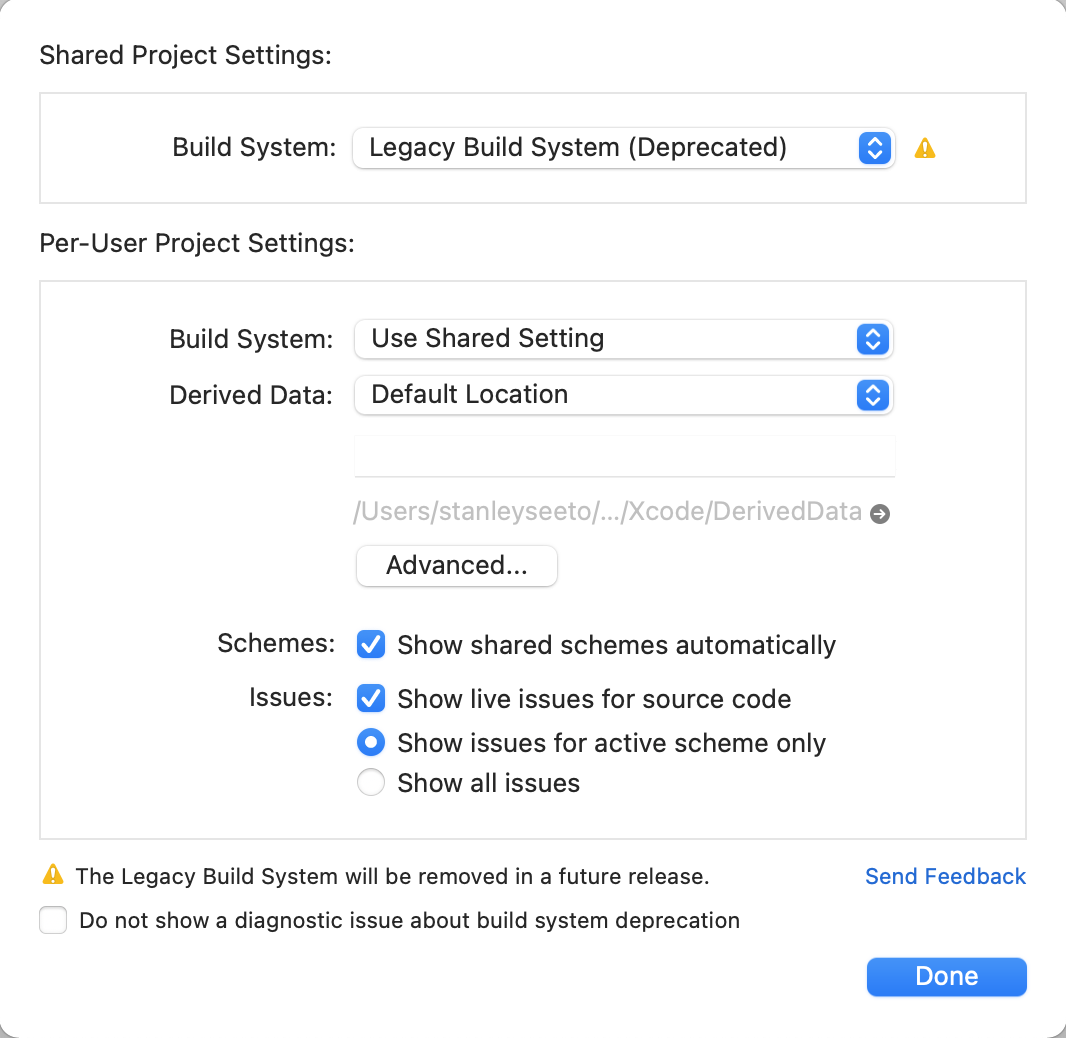Open the Use Shared Setting dropdown
Screen dimensions: 1066x1038
tap(623, 339)
